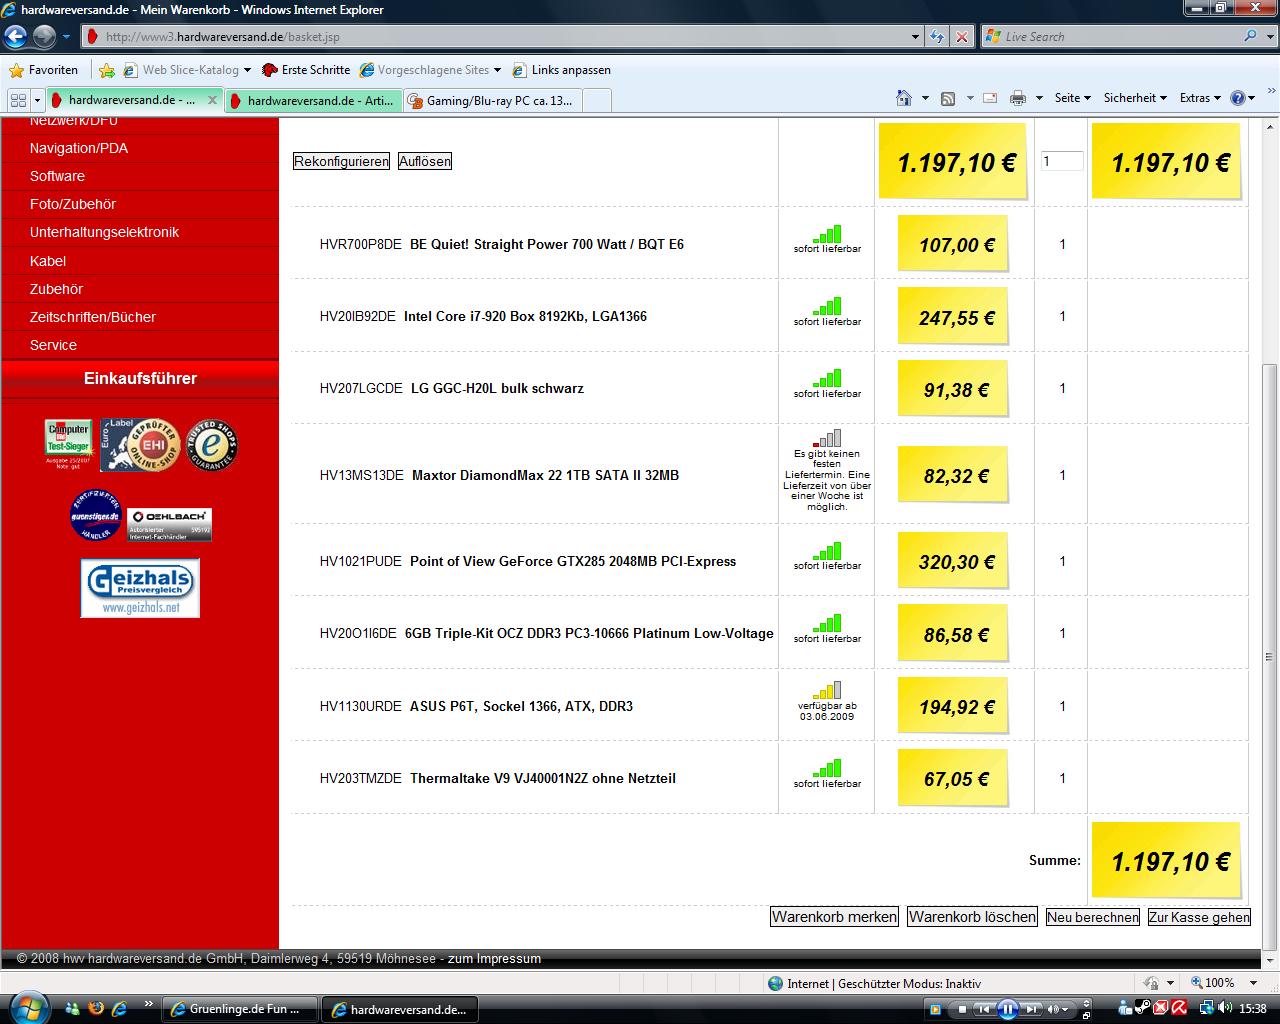Viewport: 1280px width, 1024px height.
Task: Switch to Gruenlinge.de Fun taskbar window
Action: coord(239,1009)
